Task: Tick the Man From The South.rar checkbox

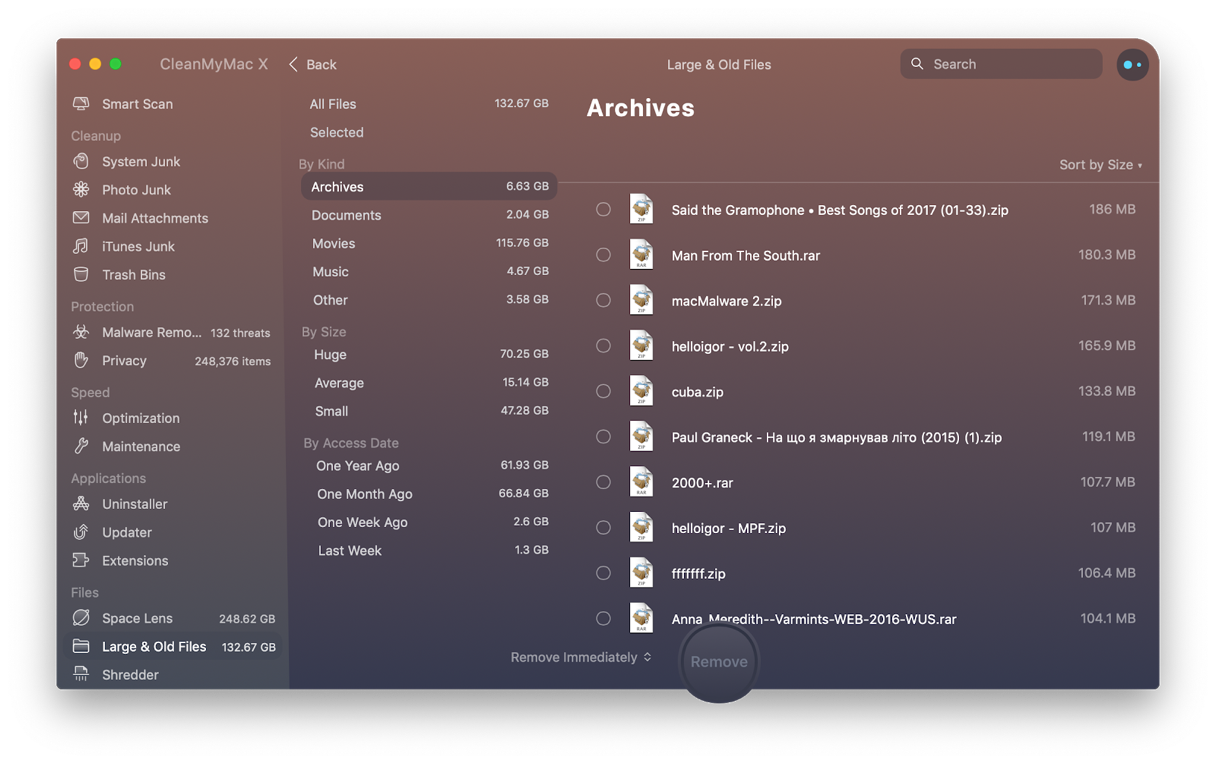Action: (x=603, y=255)
